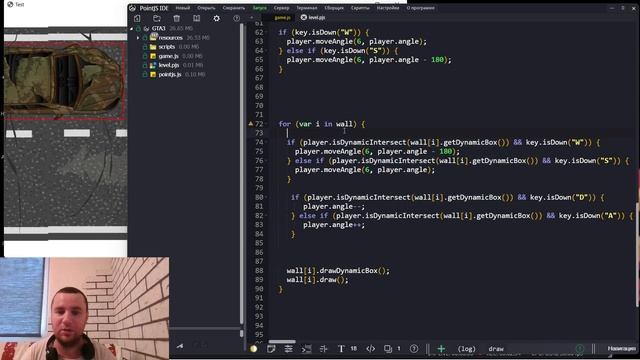Image resolution: width=640 pixels, height=360 pixels.
Task: Click line number 88 in the gutter
Action: (259, 271)
